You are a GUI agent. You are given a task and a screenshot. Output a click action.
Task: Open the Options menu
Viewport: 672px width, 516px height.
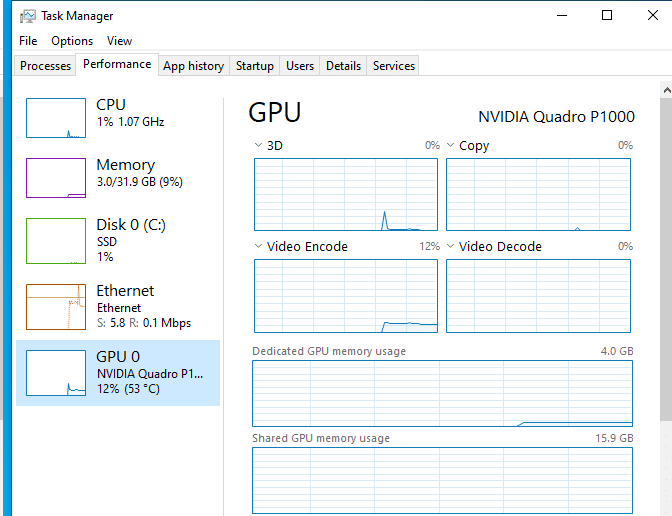[x=72, y=41]
